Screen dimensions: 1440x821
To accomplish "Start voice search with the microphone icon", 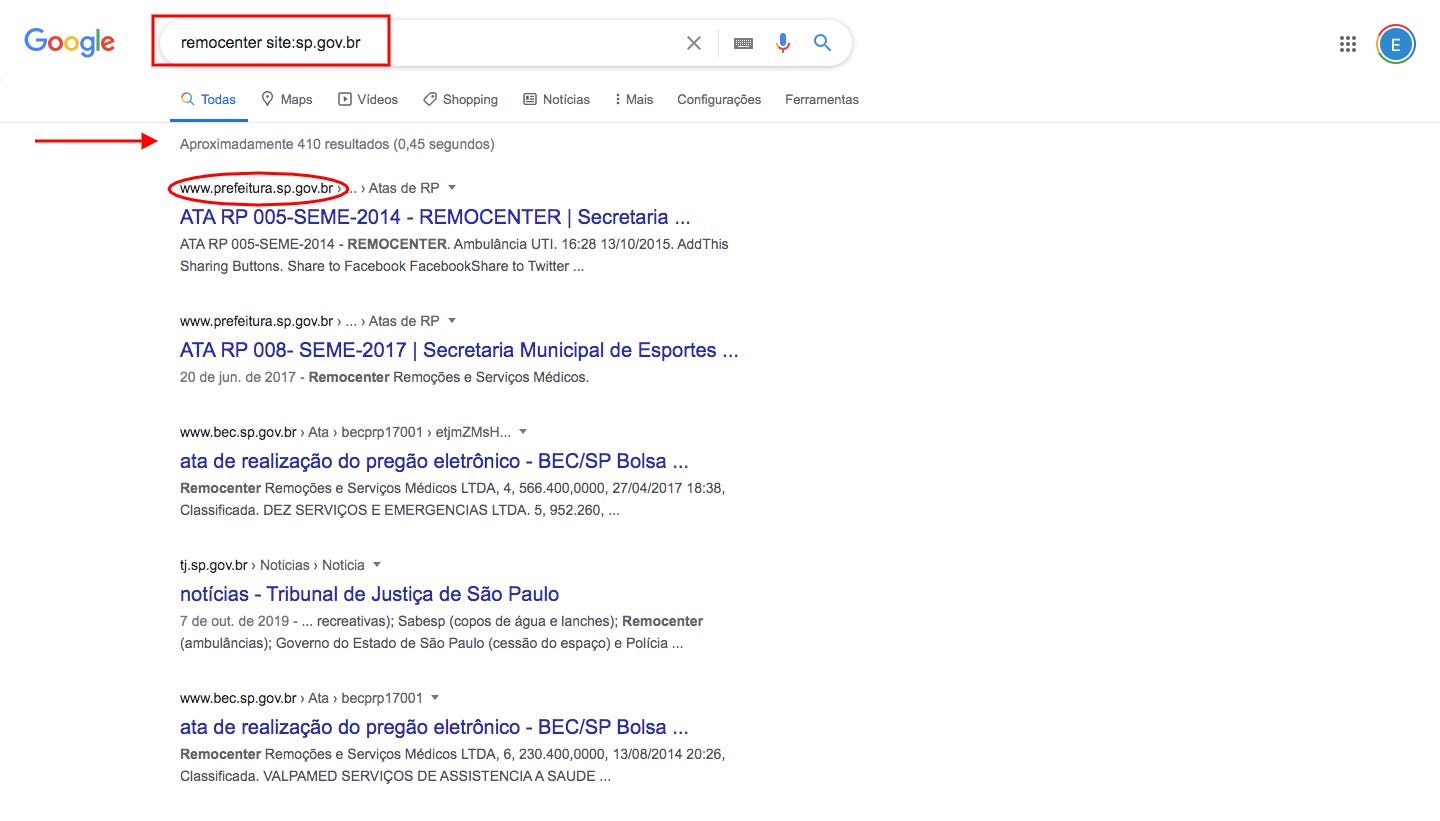I will pos(783,43).
